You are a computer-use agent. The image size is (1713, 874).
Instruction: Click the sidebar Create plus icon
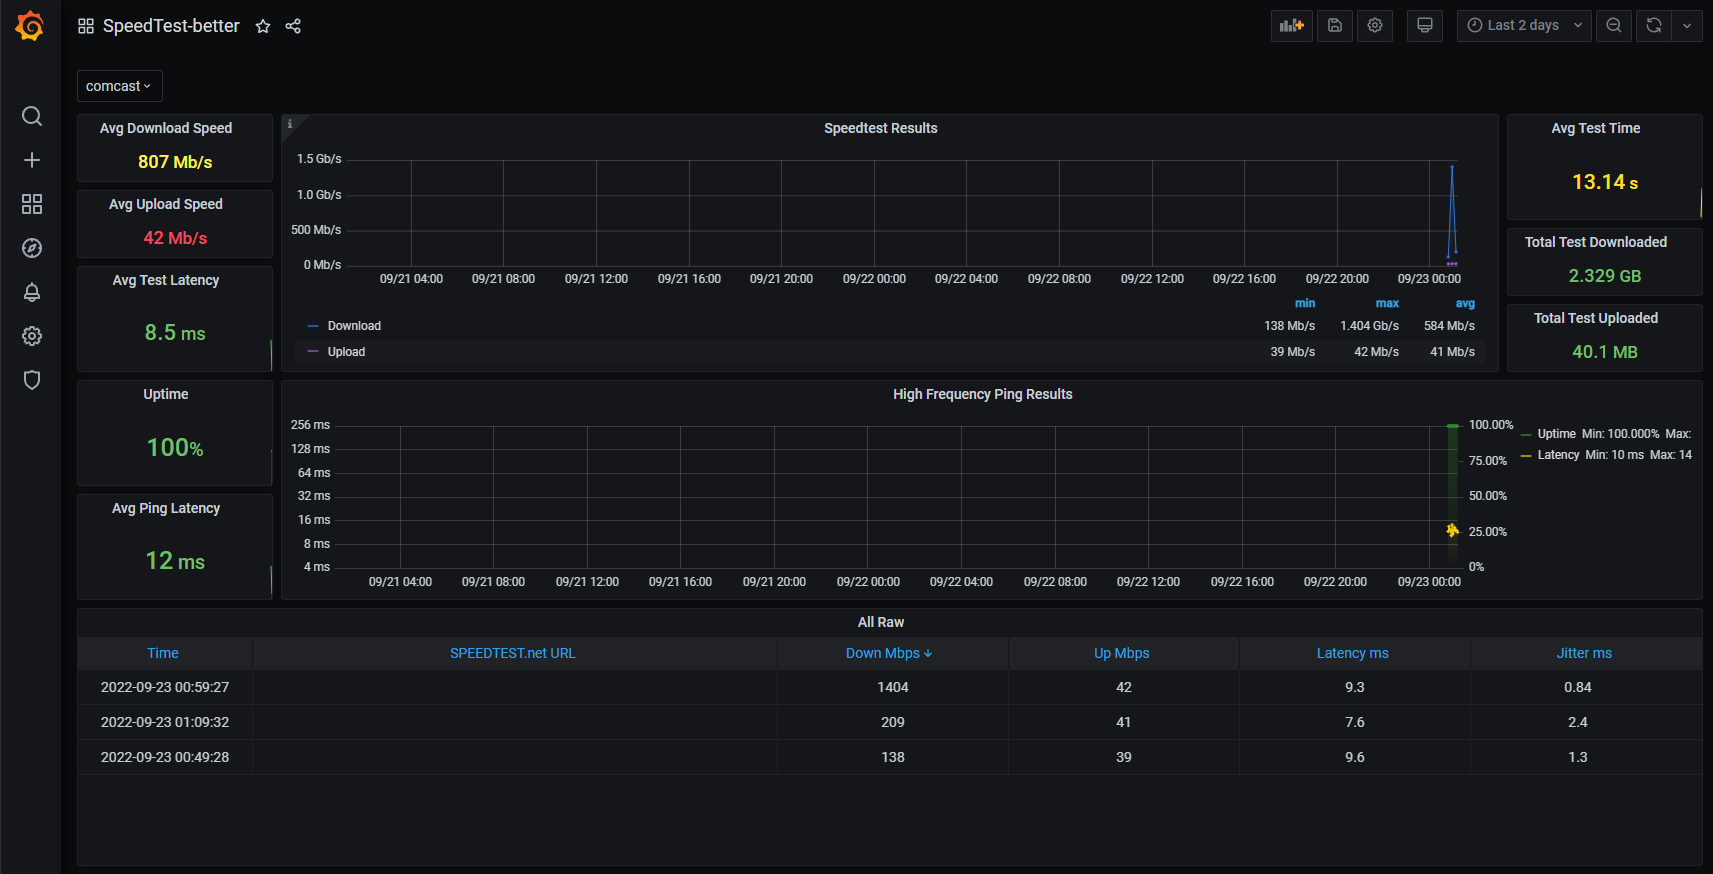[x=32, y=160]
